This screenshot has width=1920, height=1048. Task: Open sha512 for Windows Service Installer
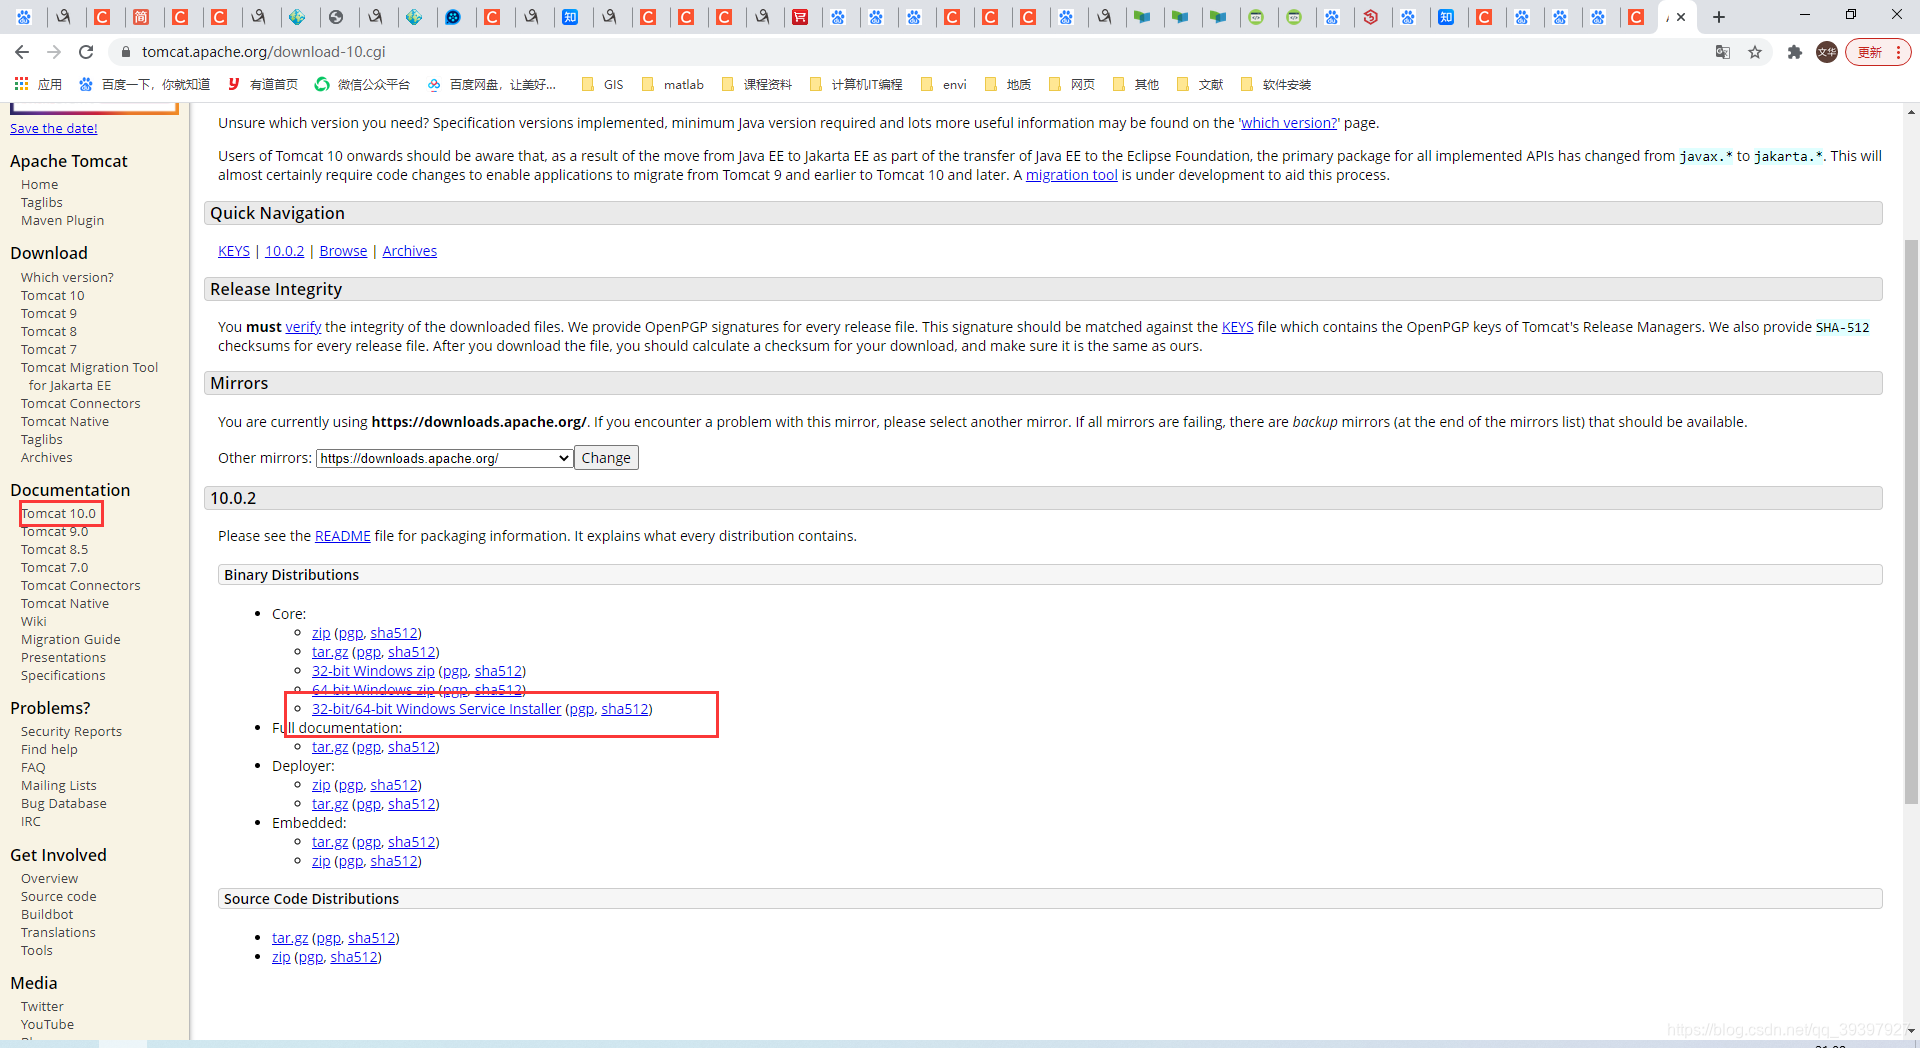(624, 709)
